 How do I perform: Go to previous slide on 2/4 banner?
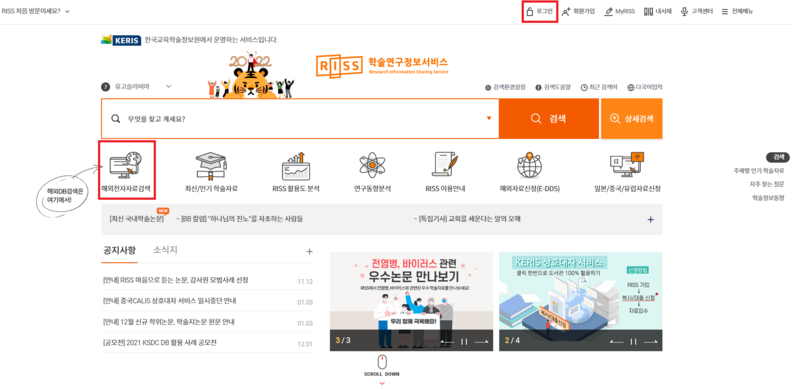tap(617, 342)
